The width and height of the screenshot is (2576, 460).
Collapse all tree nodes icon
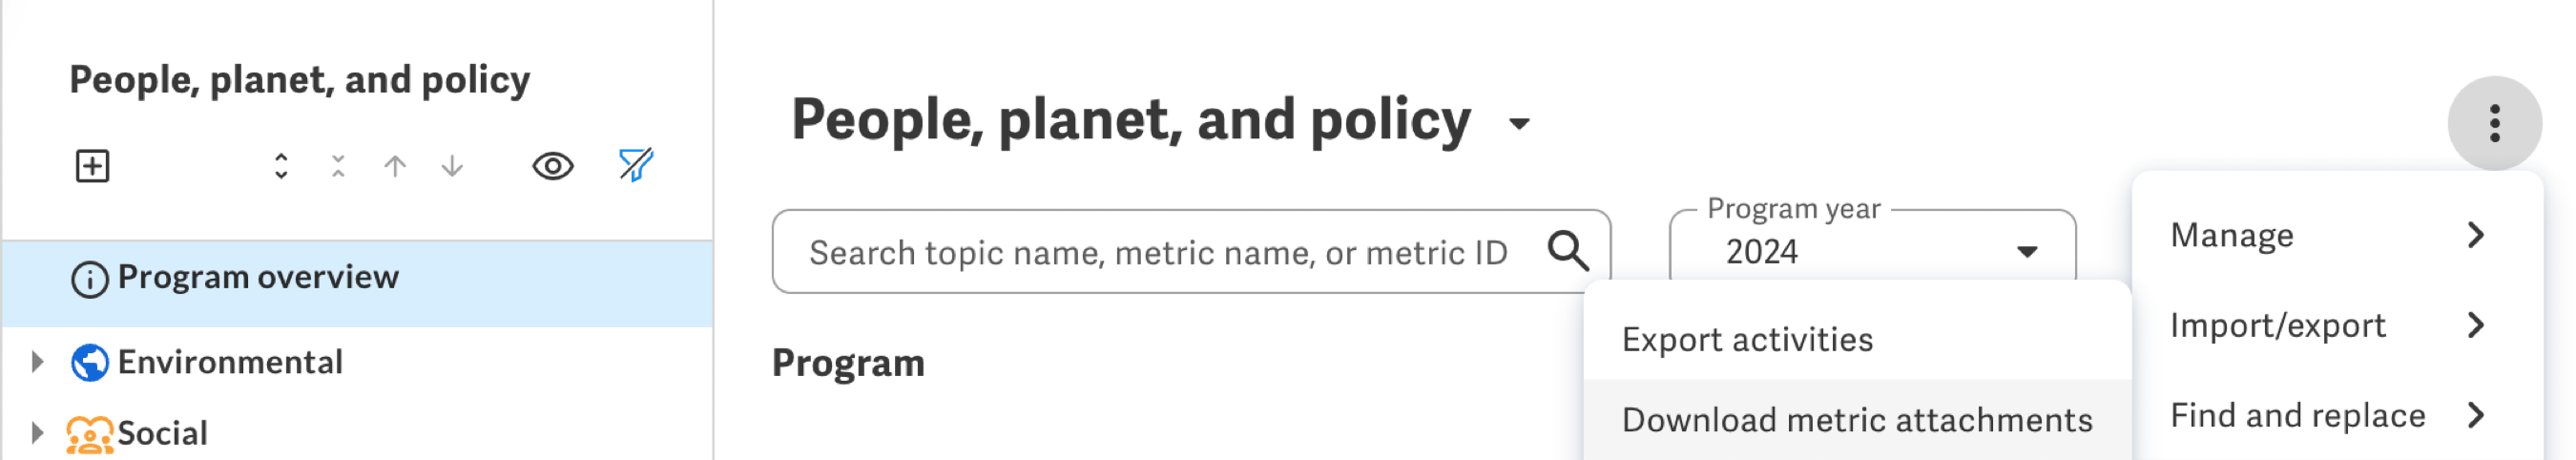tap(338, 166)
